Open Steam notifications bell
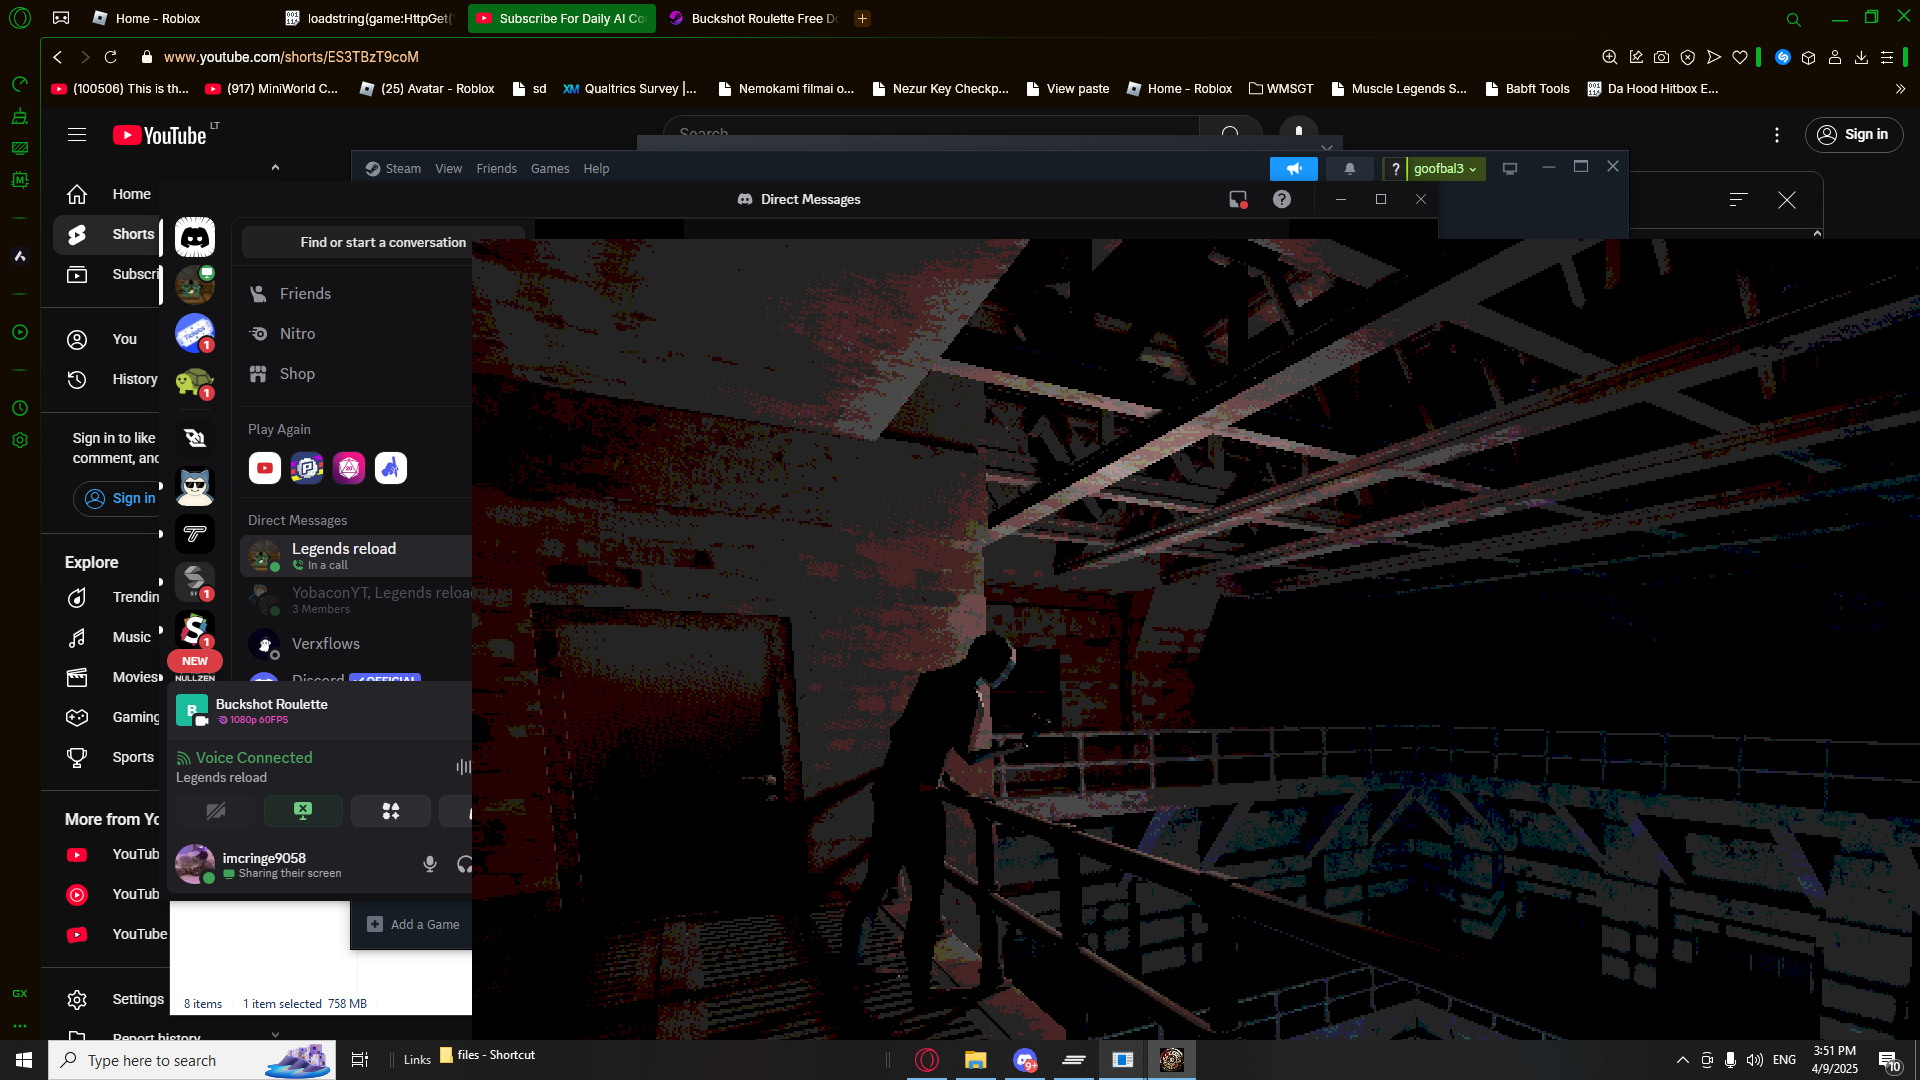 1350,169
